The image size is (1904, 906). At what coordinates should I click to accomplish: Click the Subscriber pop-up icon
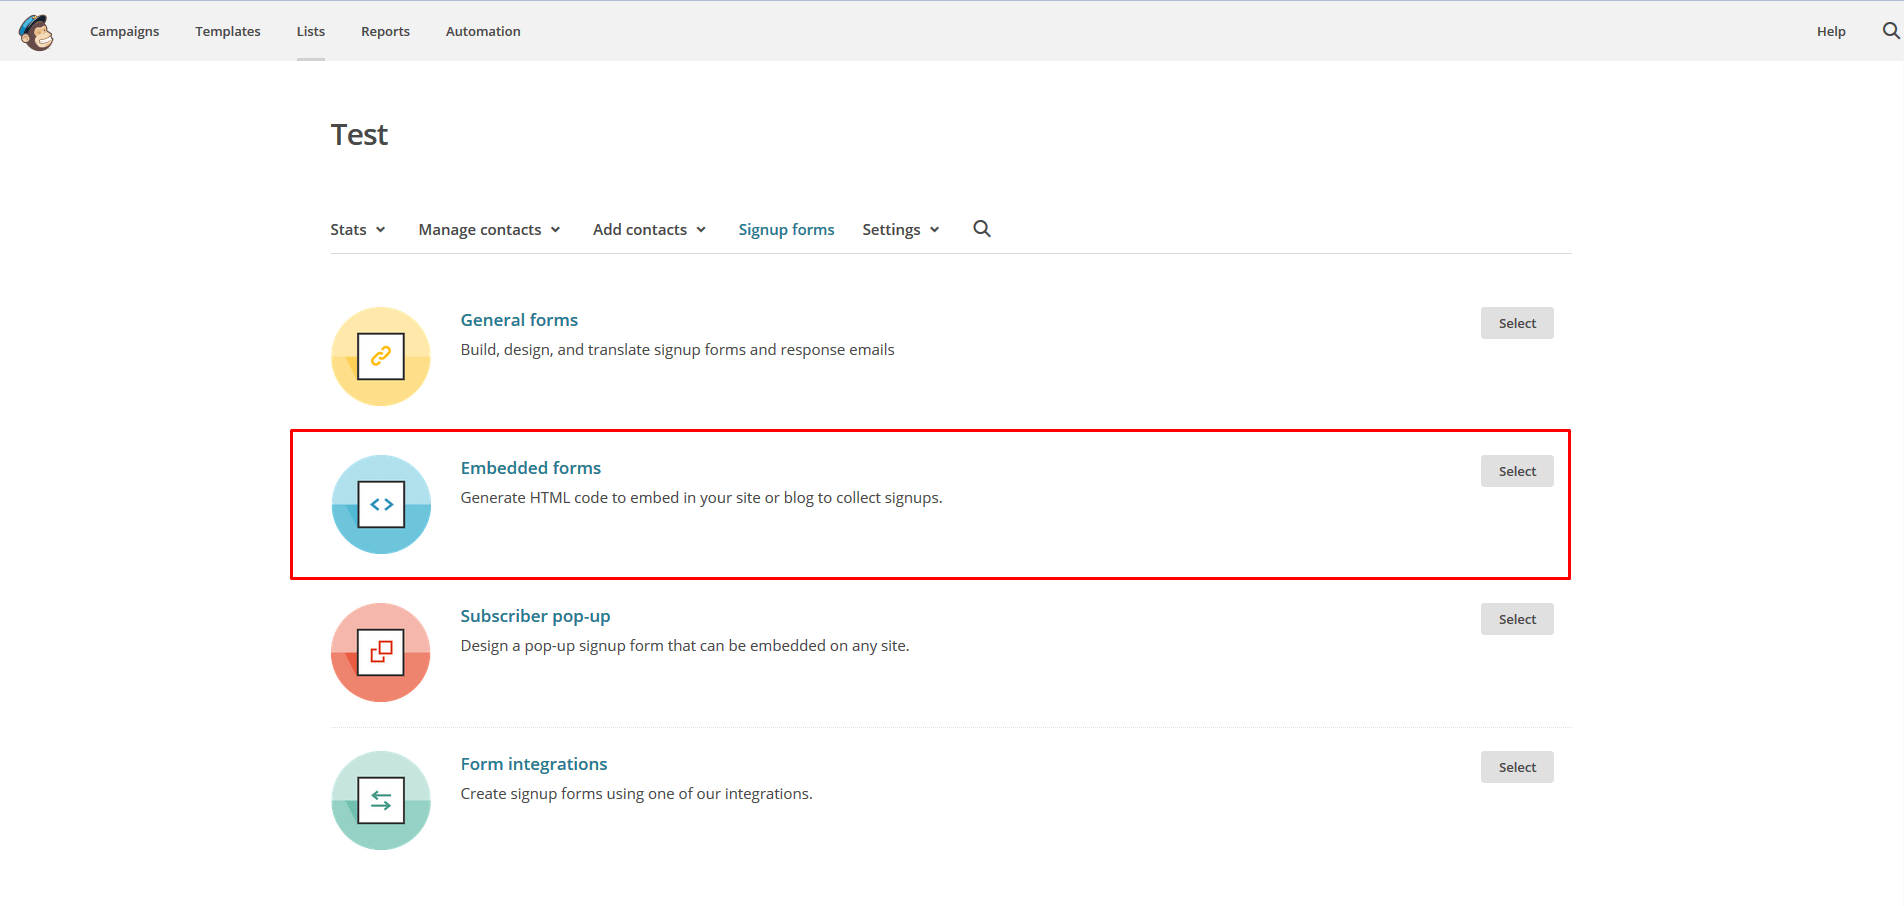click(x=381, y=652)
